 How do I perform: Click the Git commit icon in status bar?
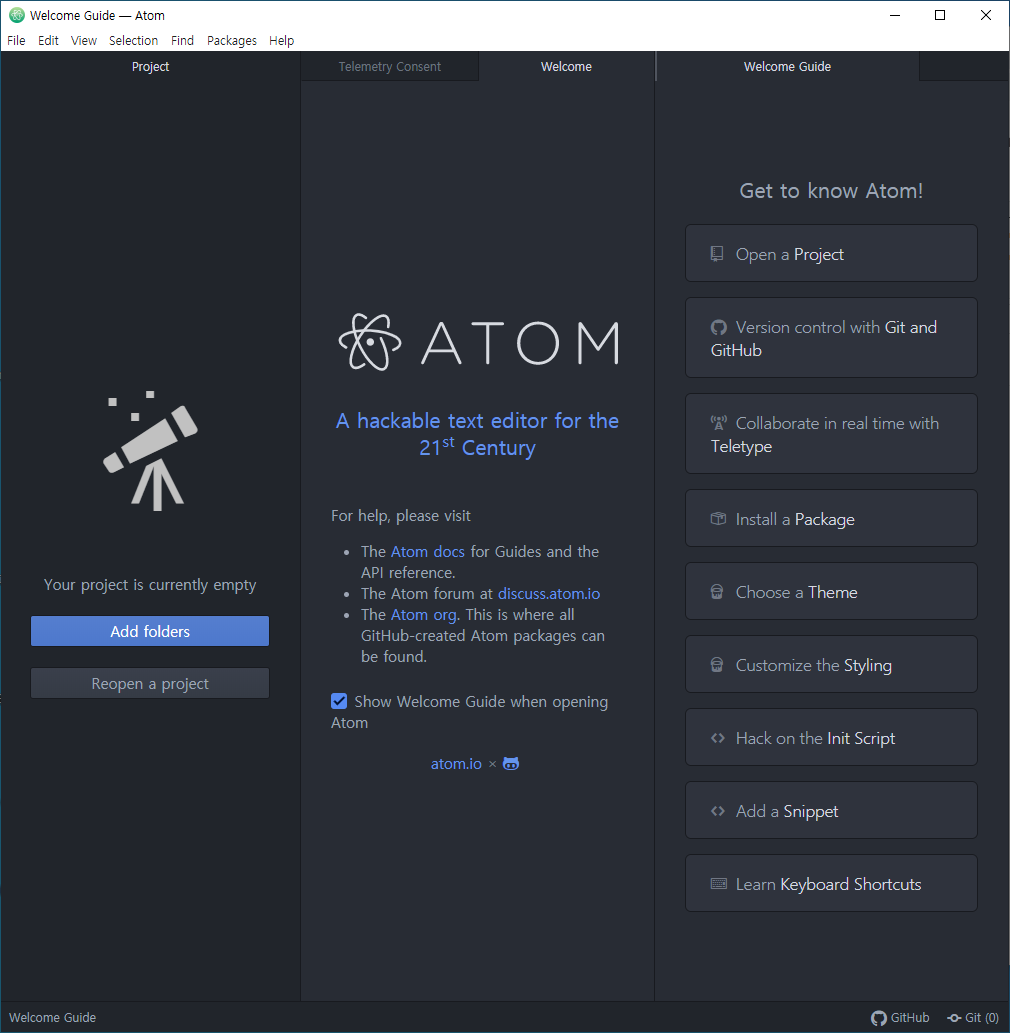(x=954, y=1018)
